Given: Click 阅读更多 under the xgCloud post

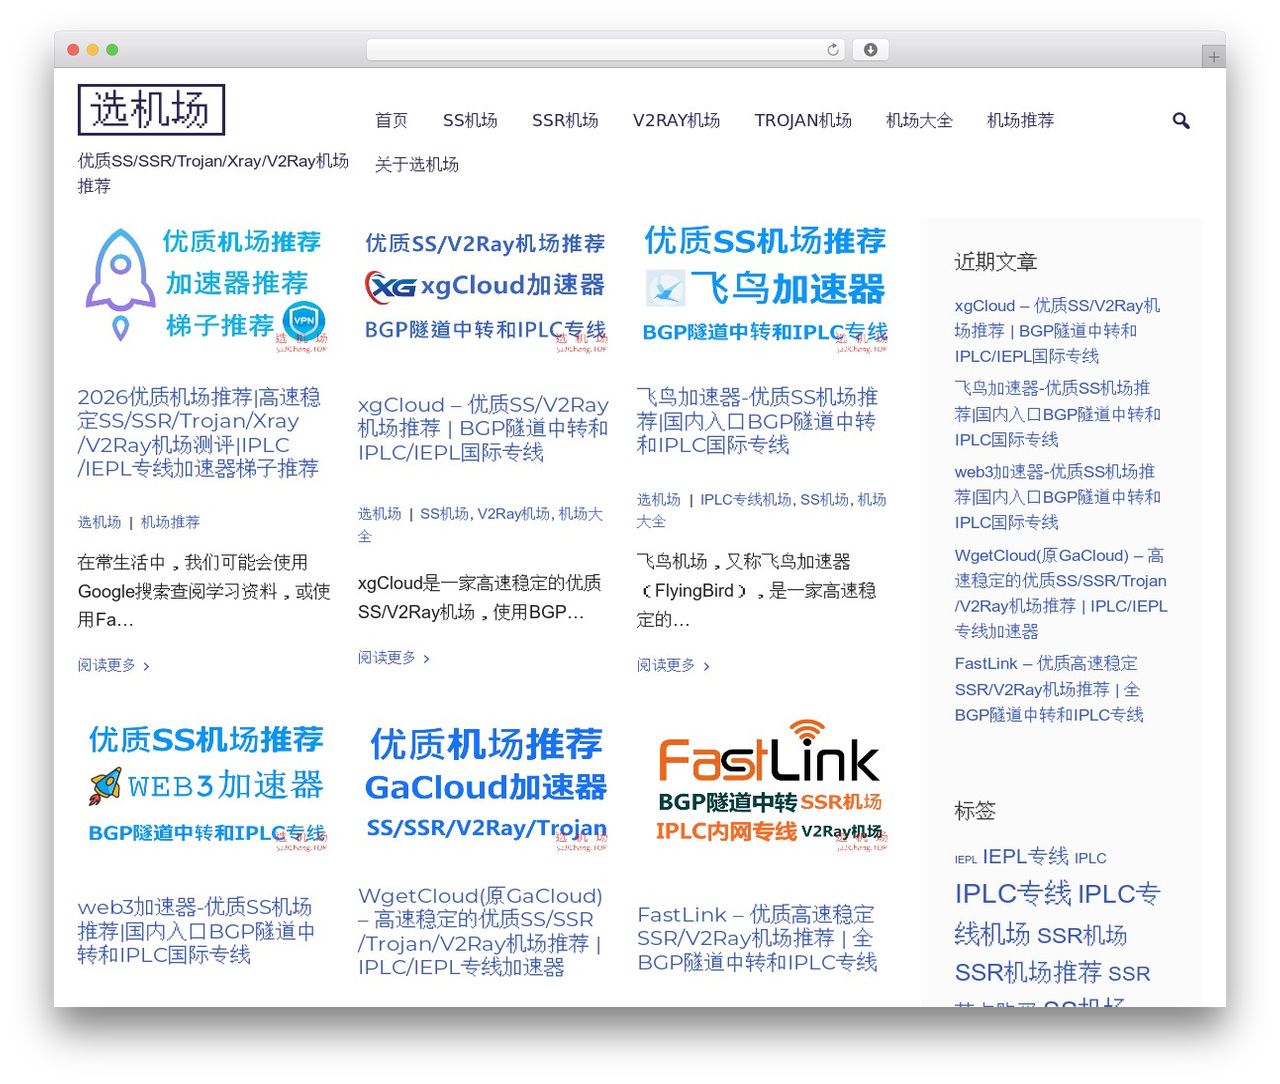Looking at the screenshot, I should (394, 657).
